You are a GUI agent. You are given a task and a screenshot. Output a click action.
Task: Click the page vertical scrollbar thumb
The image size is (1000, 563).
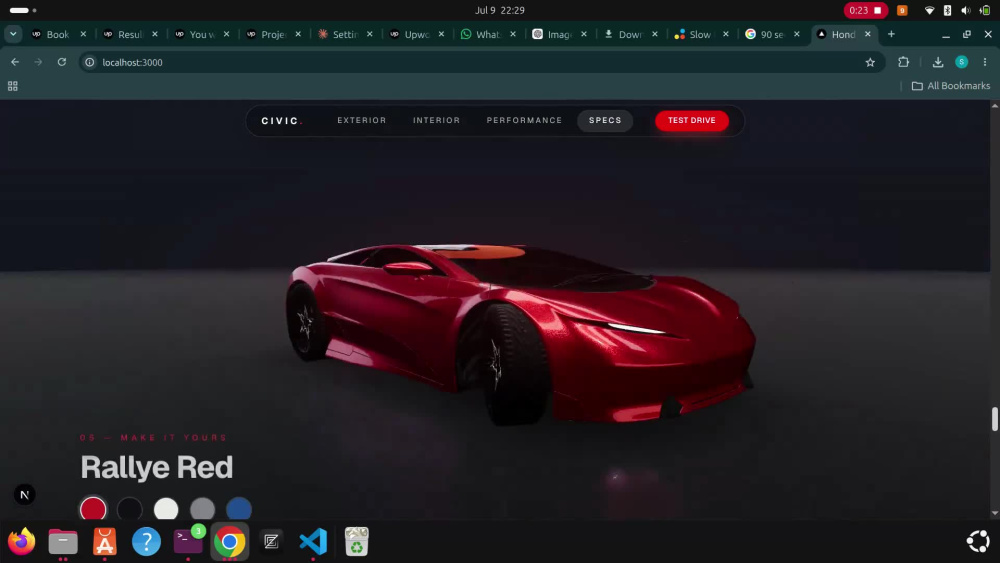pyautogui.click(x=994, y=419)
